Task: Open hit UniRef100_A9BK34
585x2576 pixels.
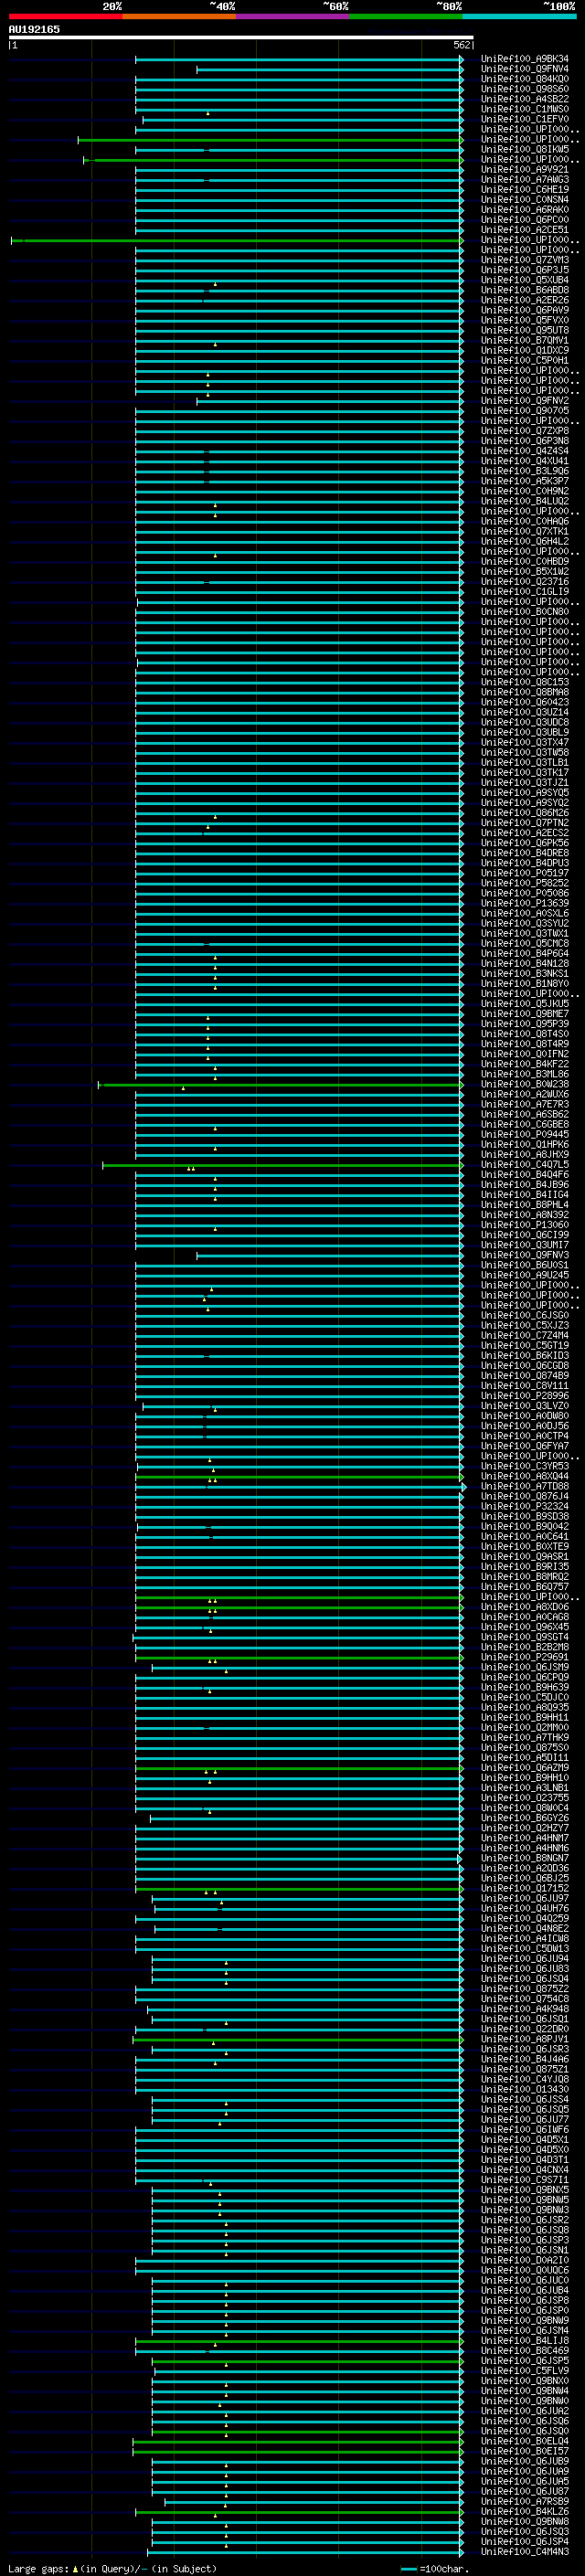Action: [x=525, y=59]
